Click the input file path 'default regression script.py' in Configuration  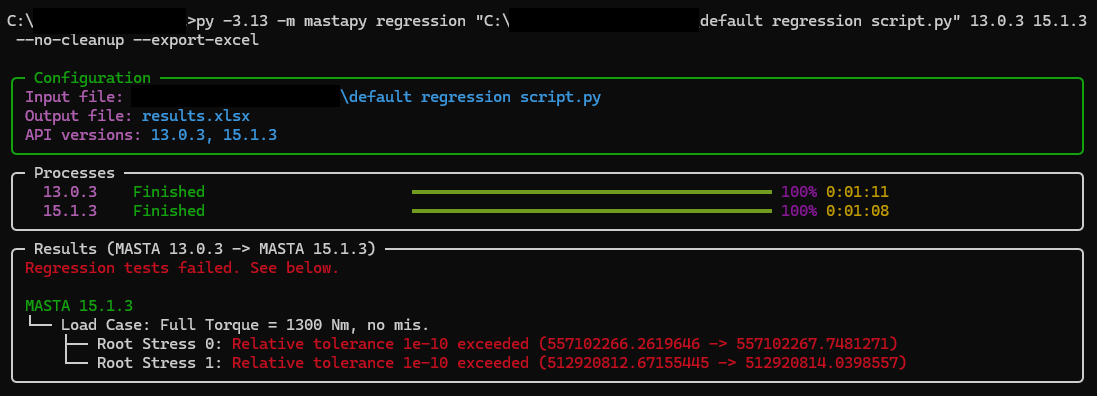click(471, 97)
